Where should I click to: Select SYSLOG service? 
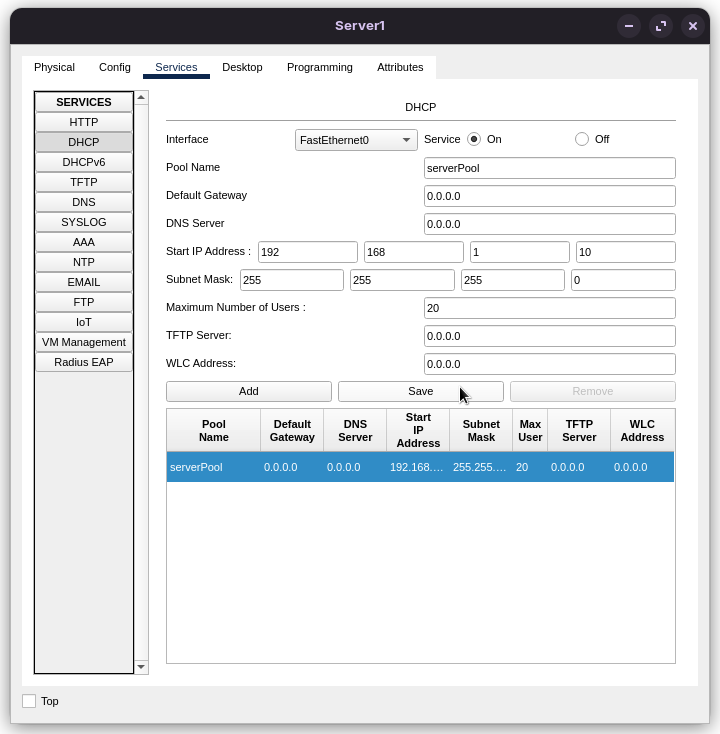84,222
